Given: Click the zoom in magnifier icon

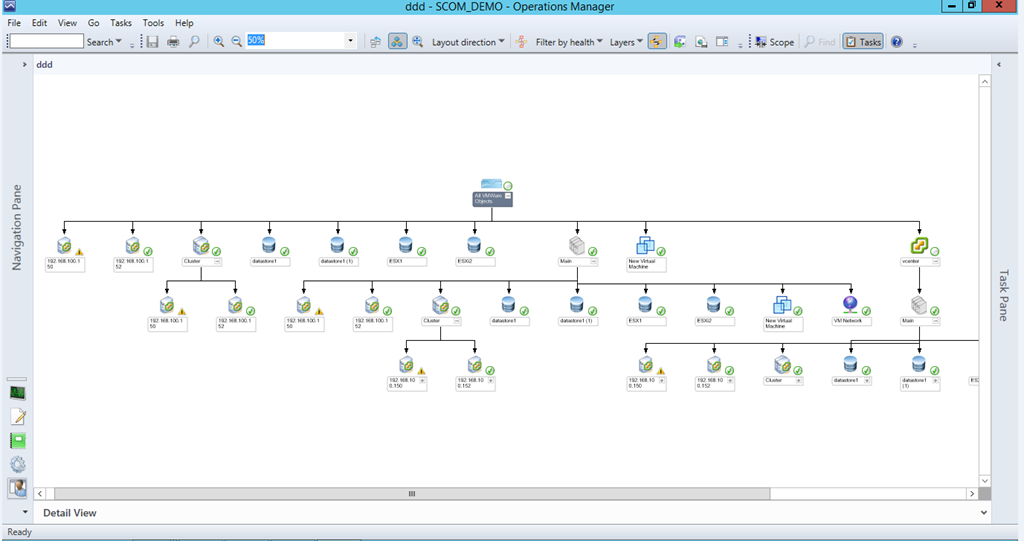Looking at the screenshot, I should point(219,42).
